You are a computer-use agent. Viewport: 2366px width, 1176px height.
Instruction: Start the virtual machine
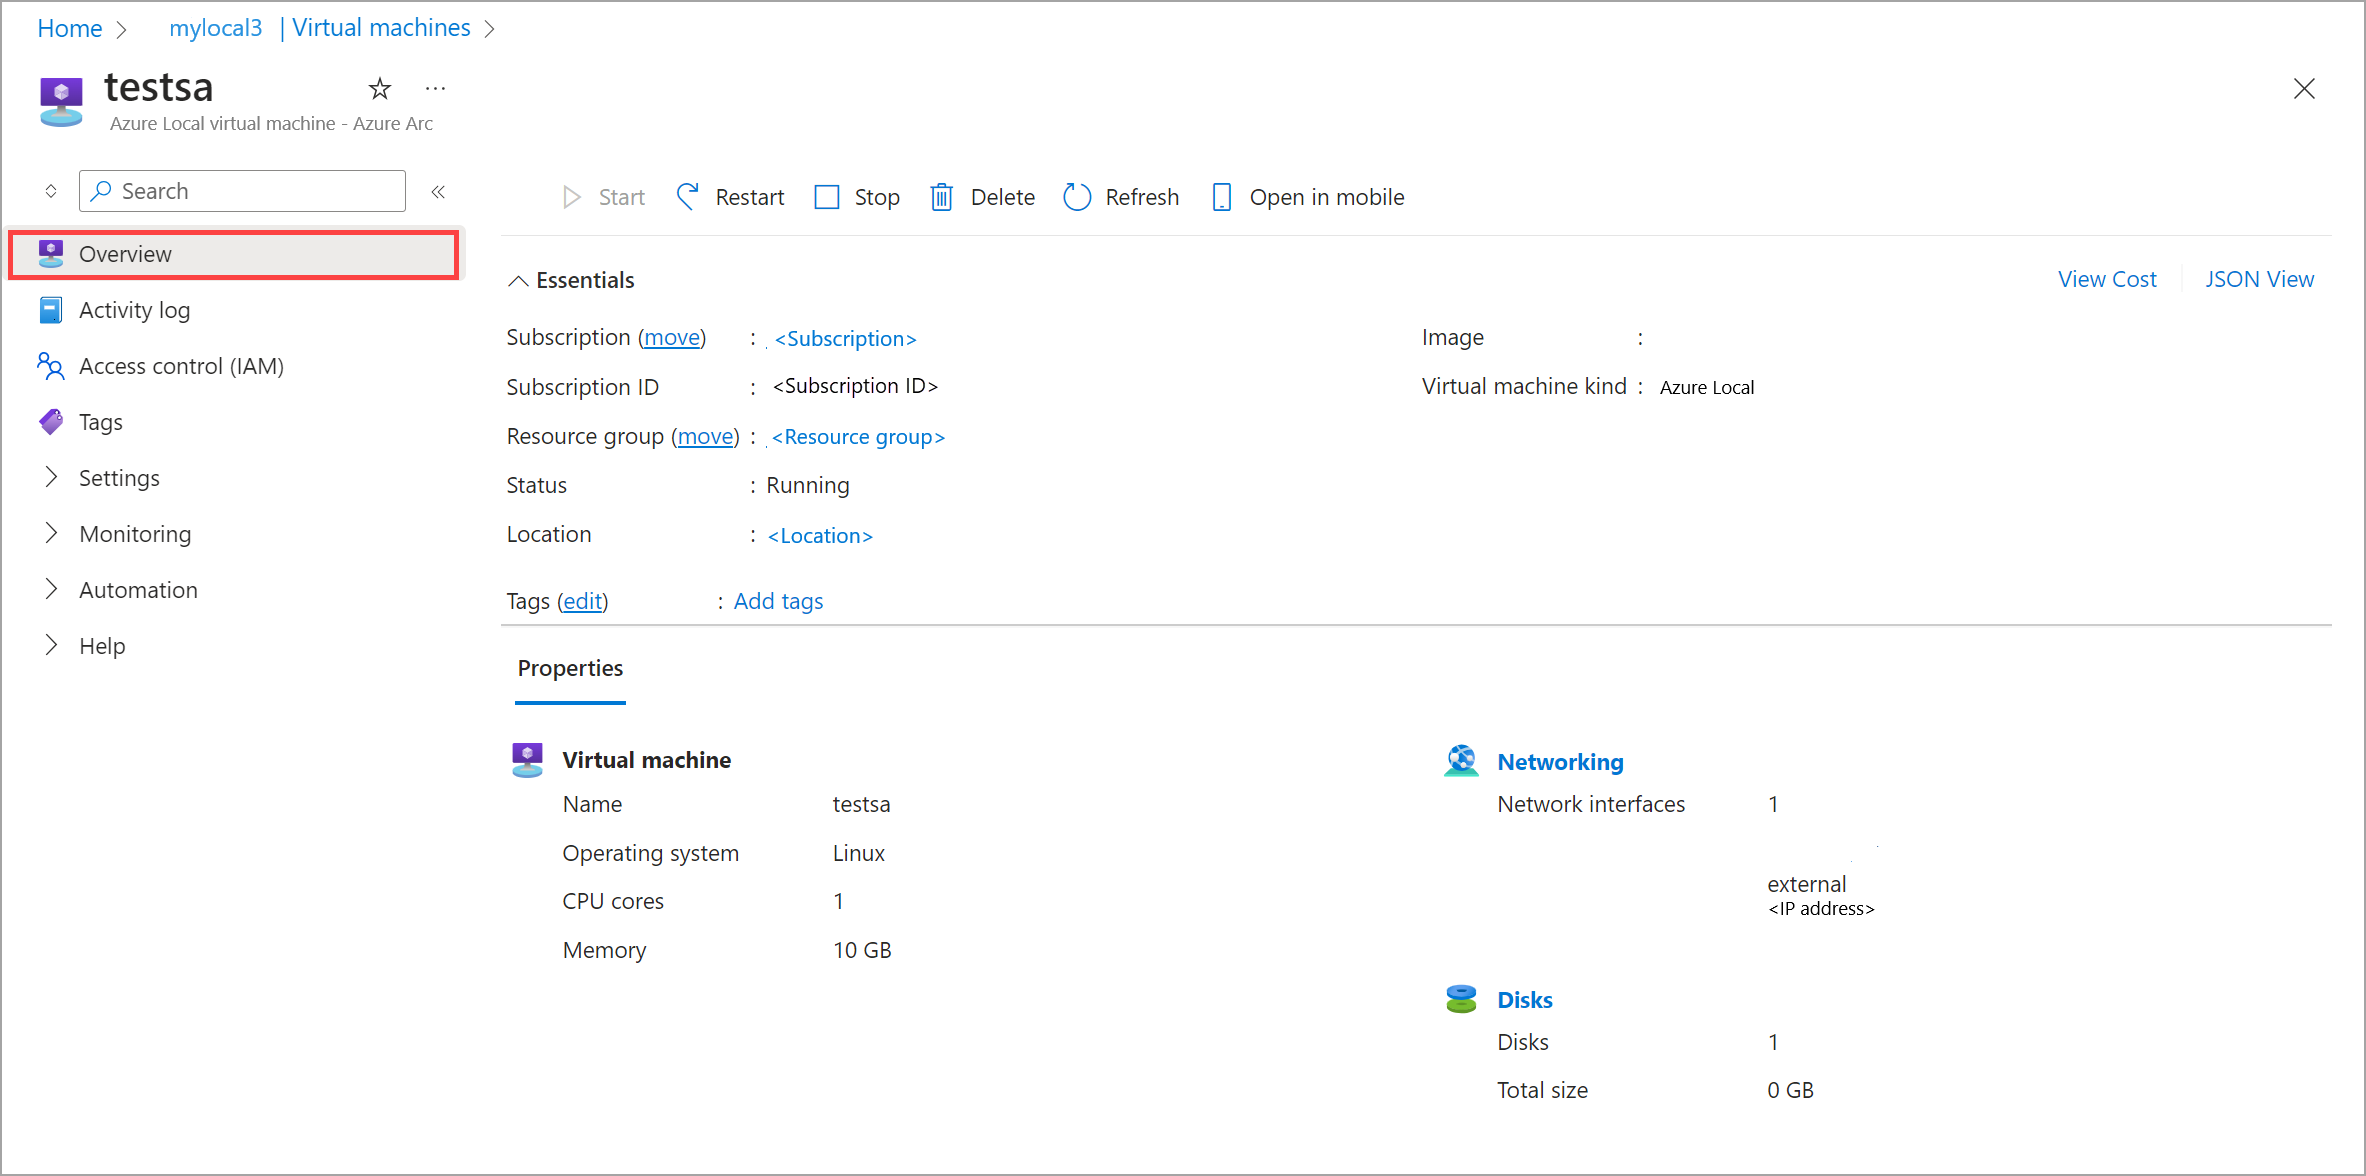tap(603, 197)
